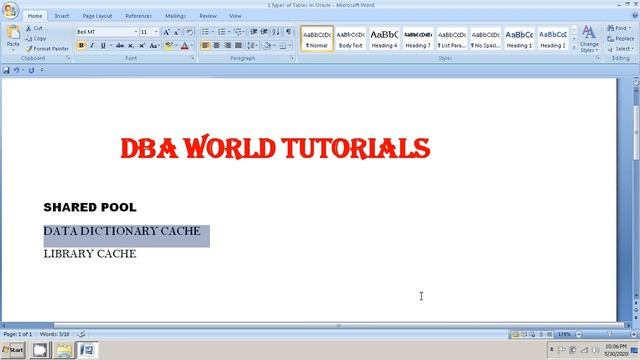Switch to Insert tab
The width and height of the screenshot is (640, 360).
click(62, 16)
